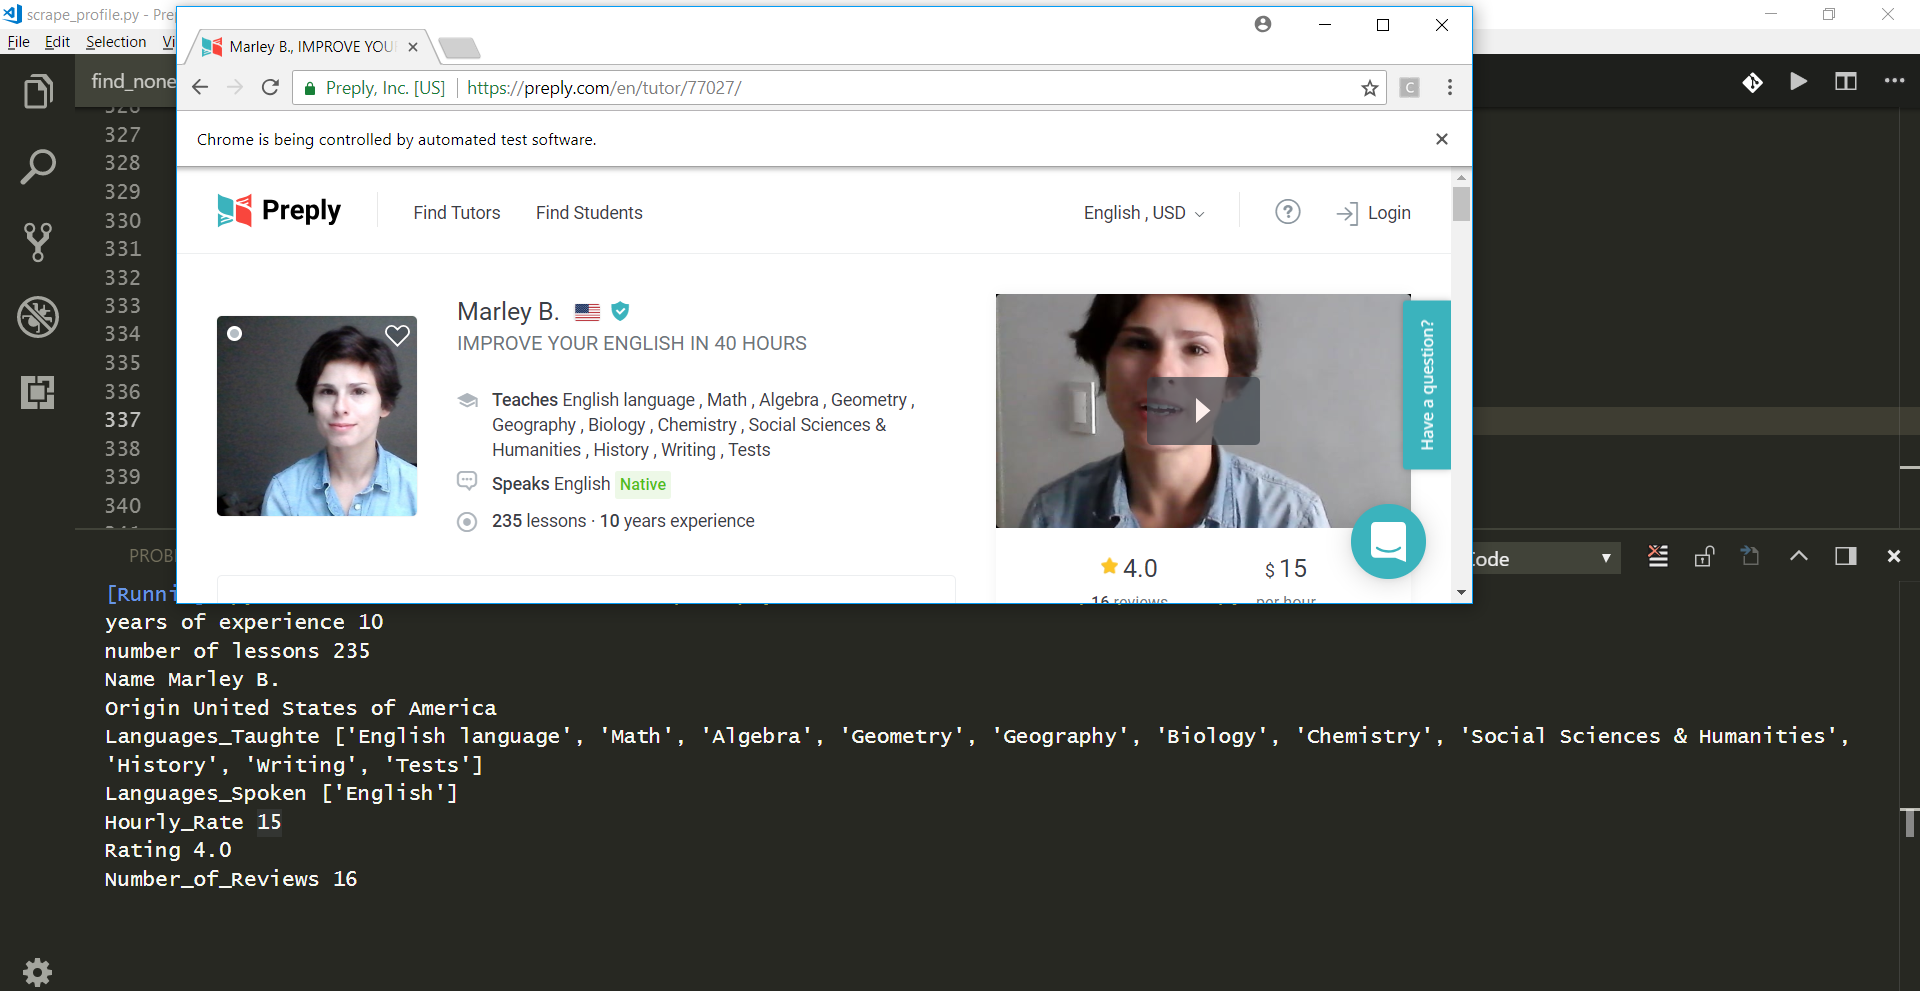Click the 4.0 star rating
The height and width of the screenshot is (991, 1920).
[x=1128, y=568]
